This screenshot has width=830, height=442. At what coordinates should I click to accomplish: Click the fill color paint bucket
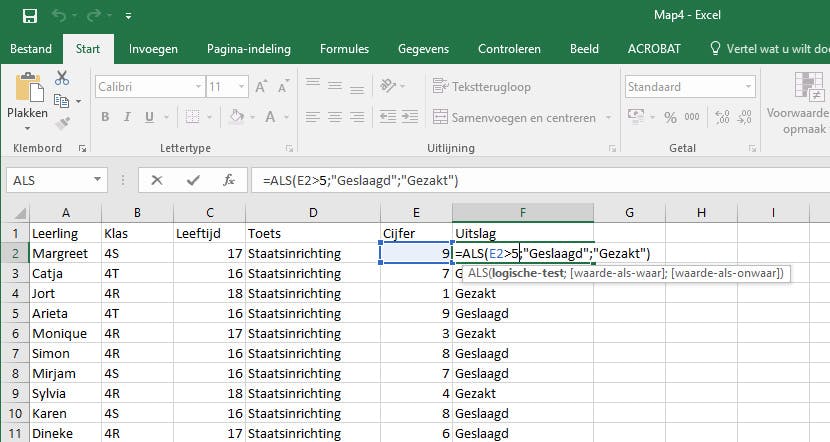(x=236, y=117)
